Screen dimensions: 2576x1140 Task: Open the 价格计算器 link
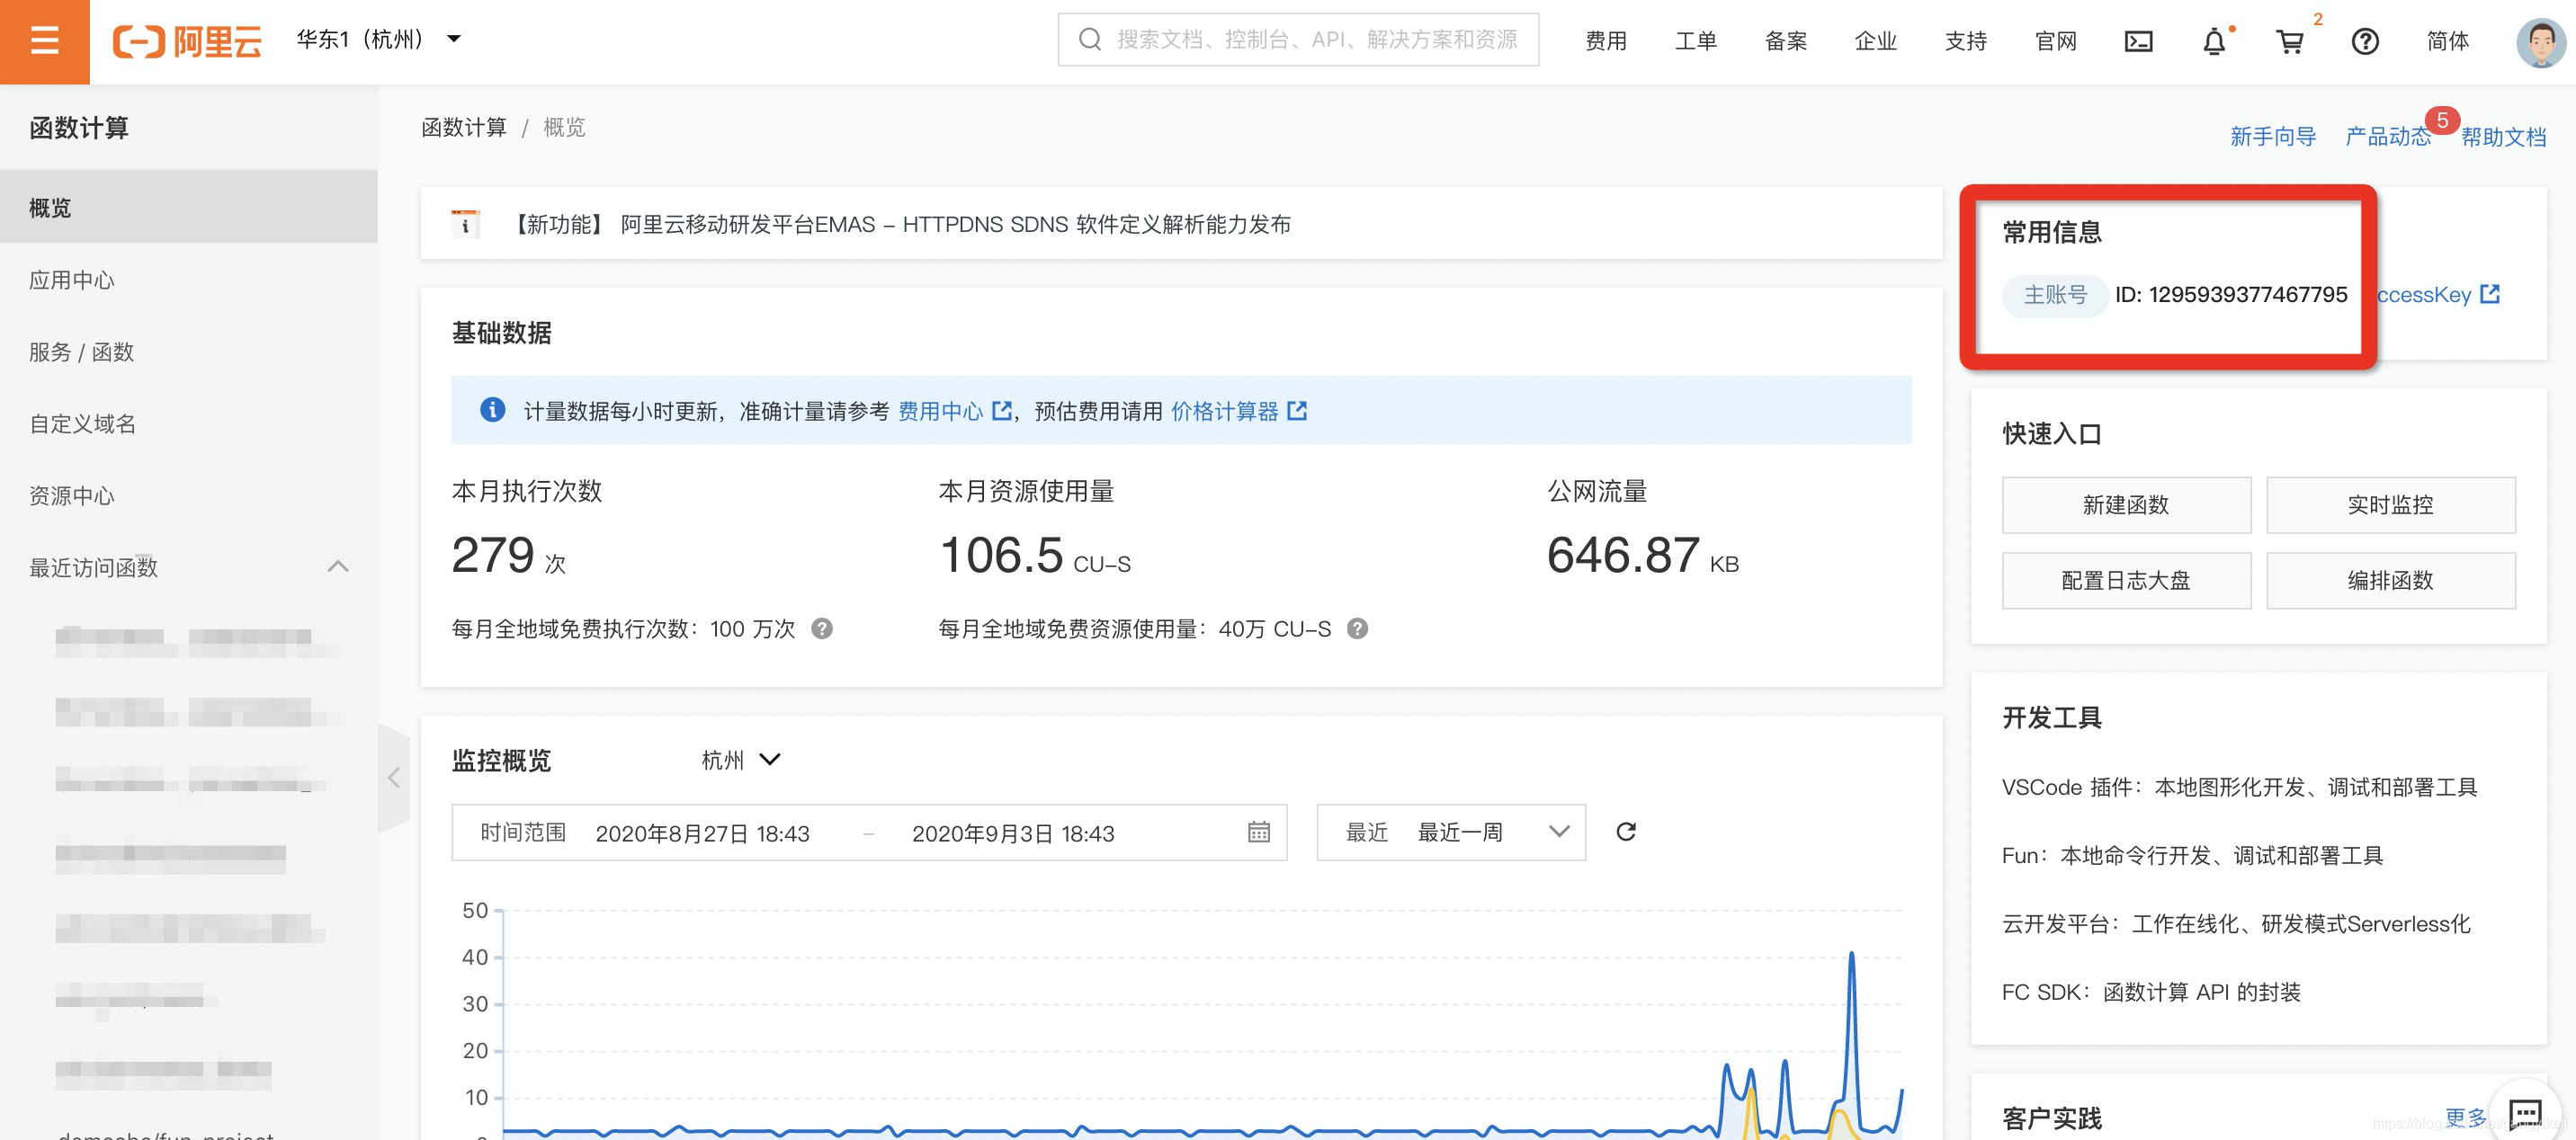(x=1224, y=411)
